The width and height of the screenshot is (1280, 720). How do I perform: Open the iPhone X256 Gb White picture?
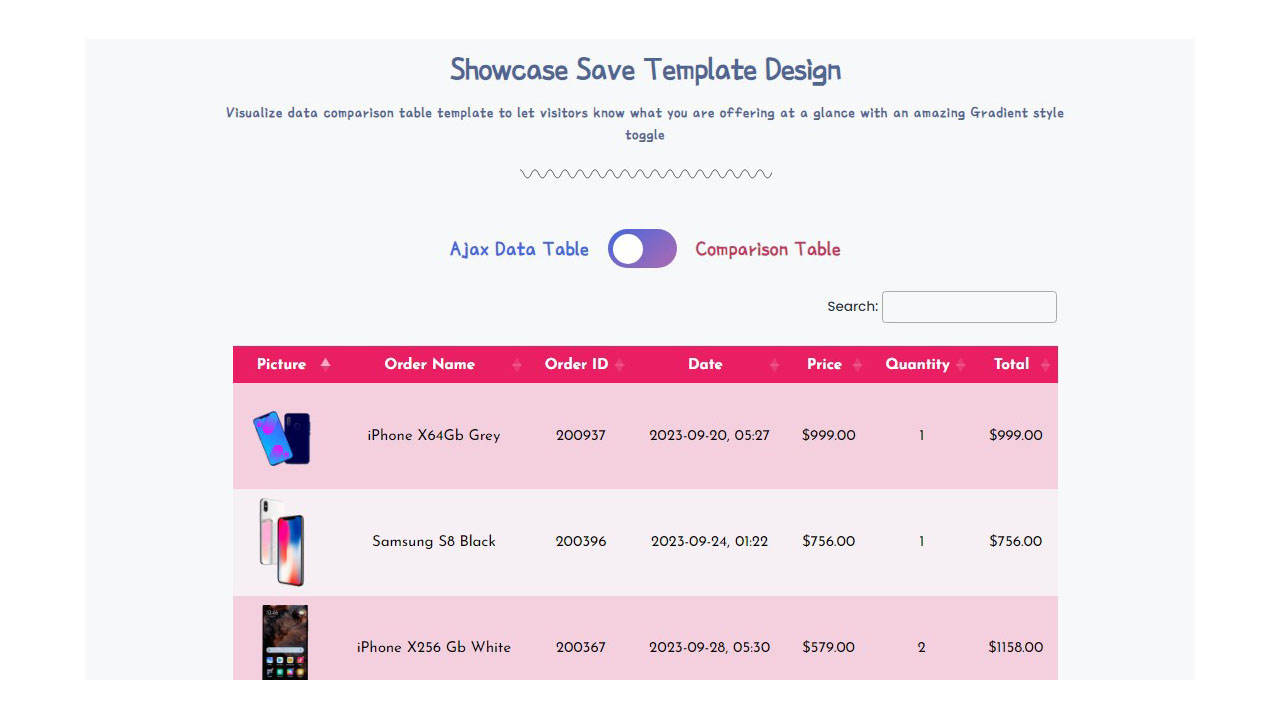285,642
